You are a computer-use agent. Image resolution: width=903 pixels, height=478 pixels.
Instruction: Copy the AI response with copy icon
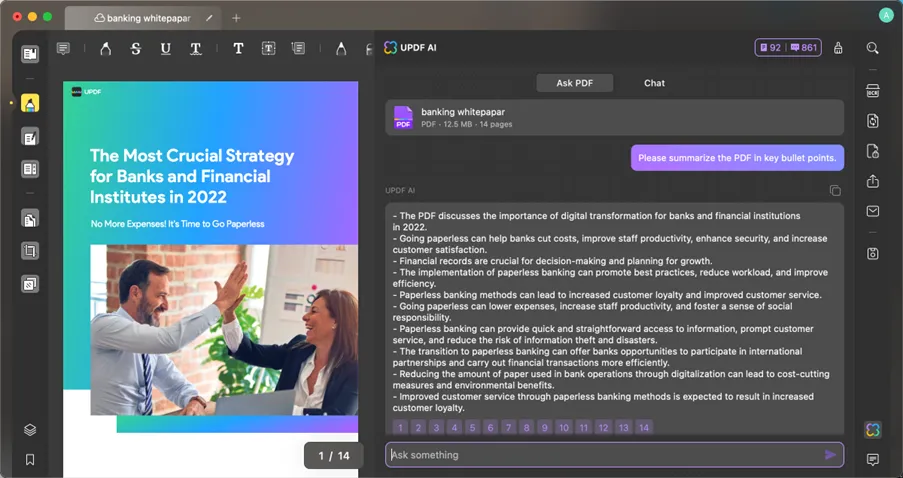point(835,190)
